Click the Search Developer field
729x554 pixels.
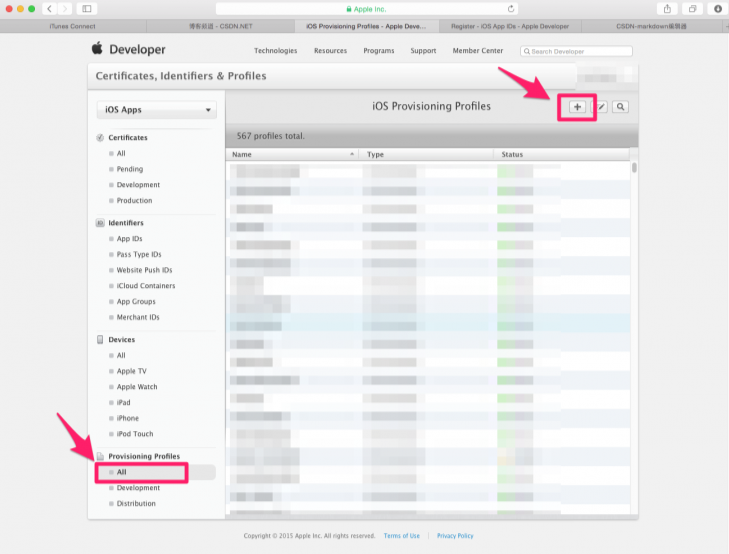[x=576, y=51]
